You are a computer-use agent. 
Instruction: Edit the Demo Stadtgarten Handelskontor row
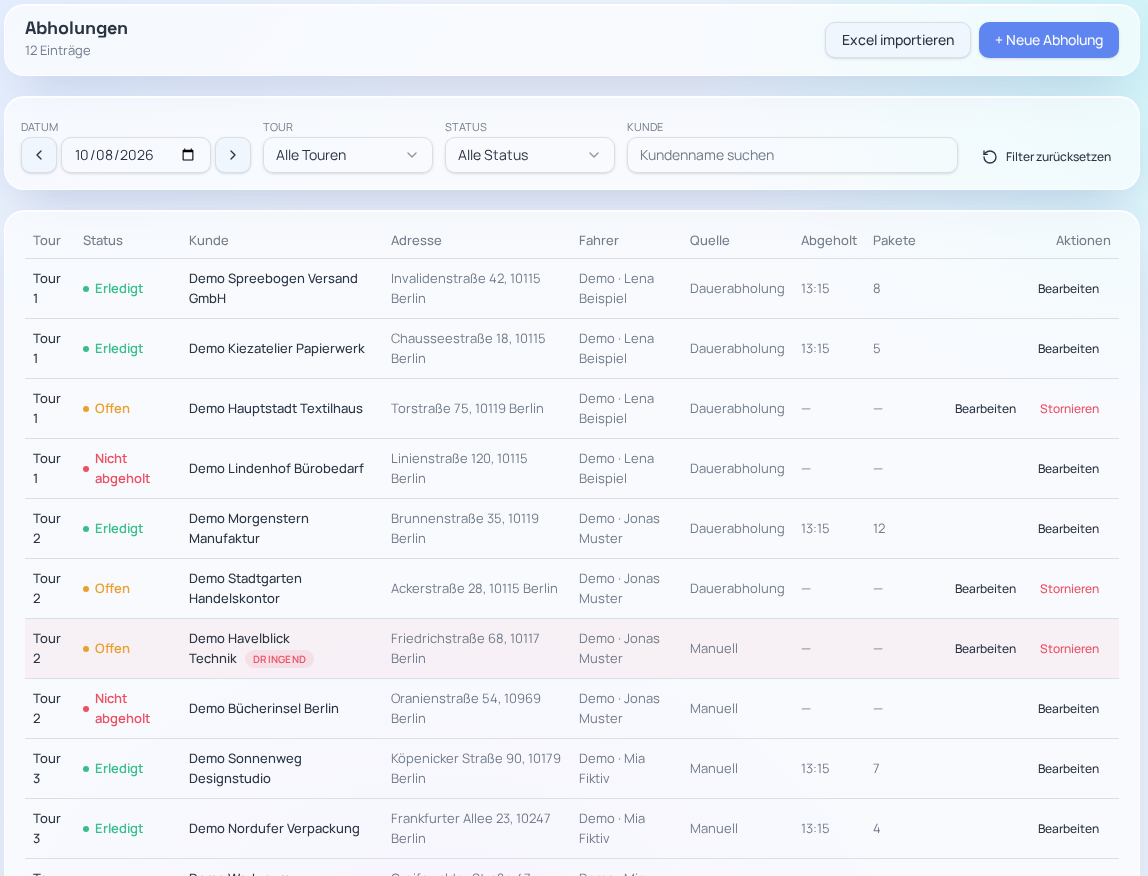(x=985, y=589)
